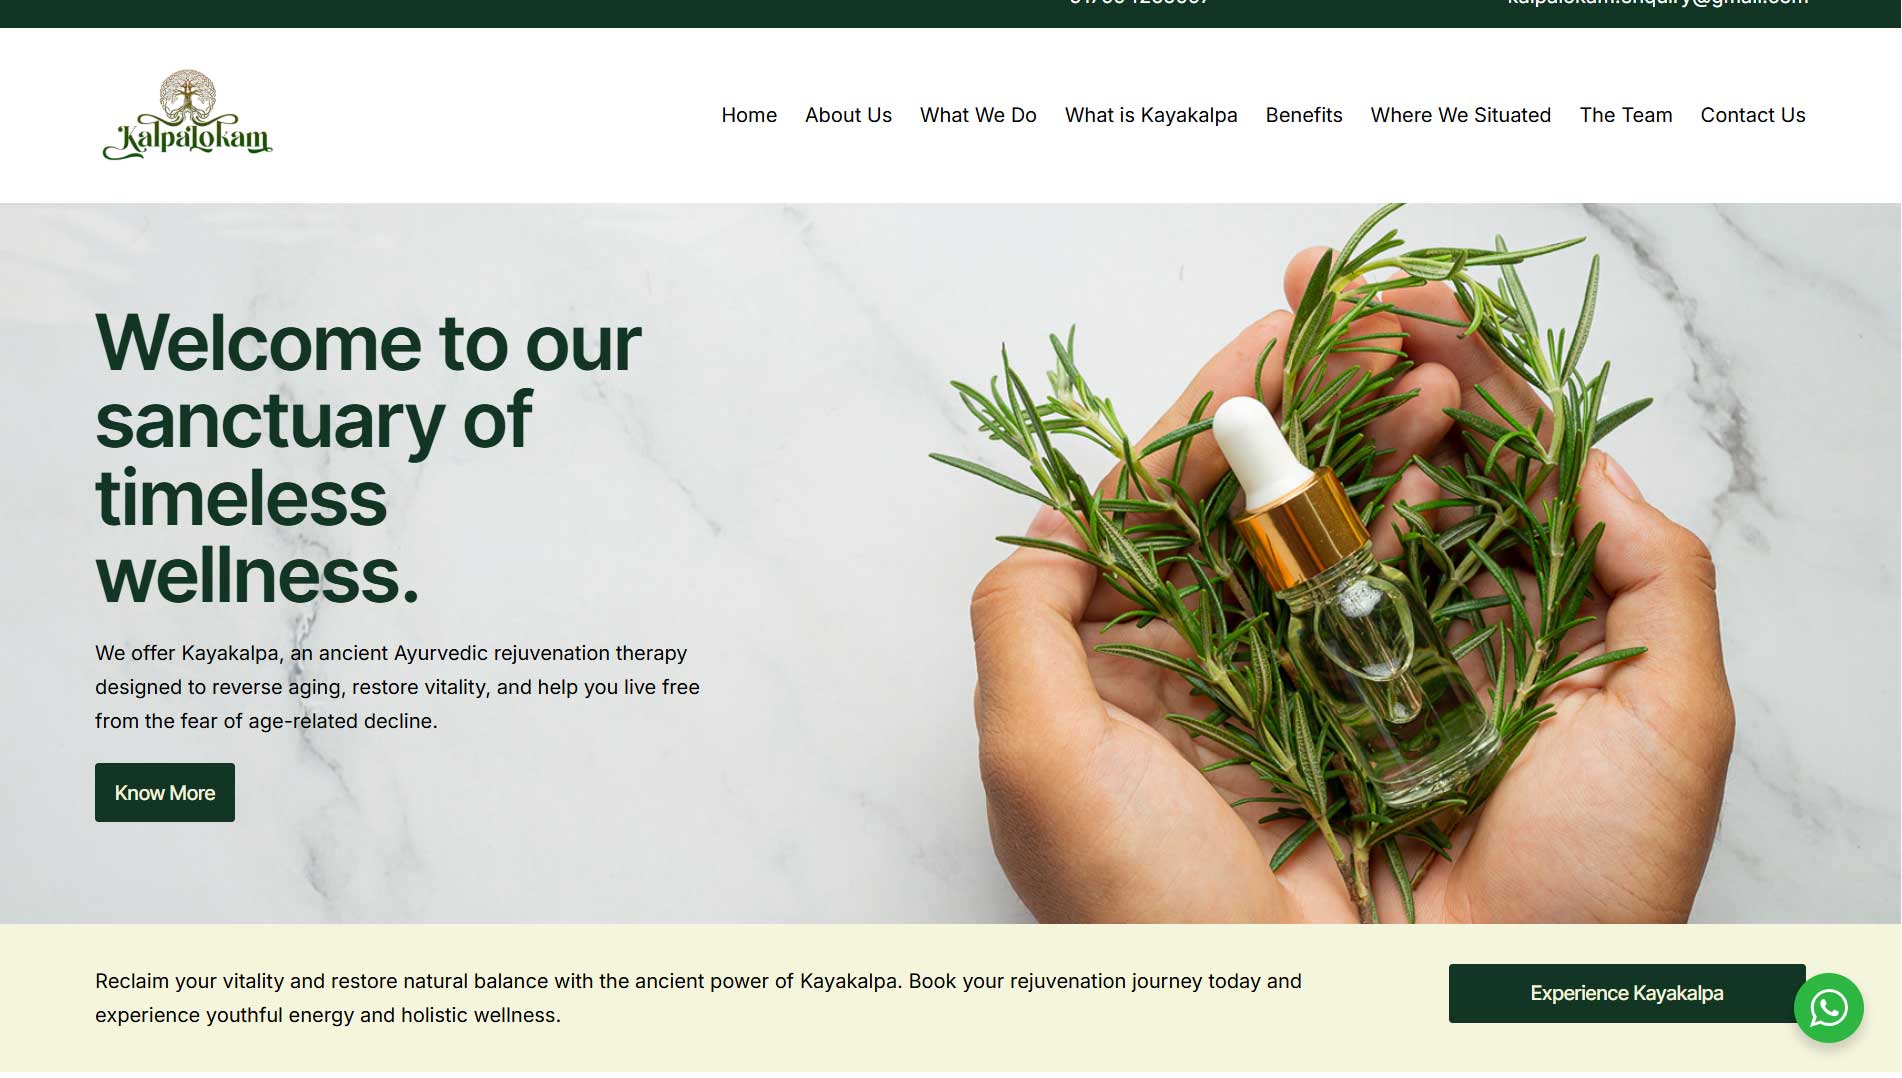Click the email address in top bar
Viewport: 1902px width, 1078px height.
pos(1658,3)
